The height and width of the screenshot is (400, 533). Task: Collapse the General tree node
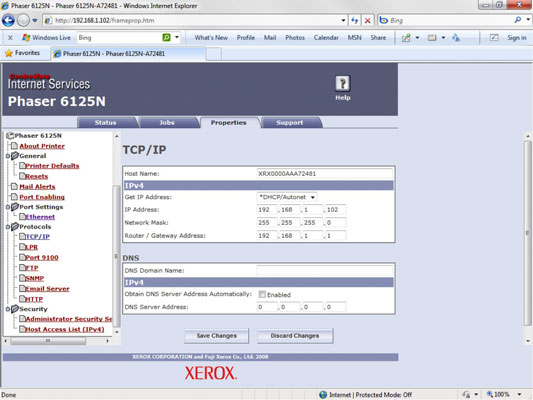point(7,156)
